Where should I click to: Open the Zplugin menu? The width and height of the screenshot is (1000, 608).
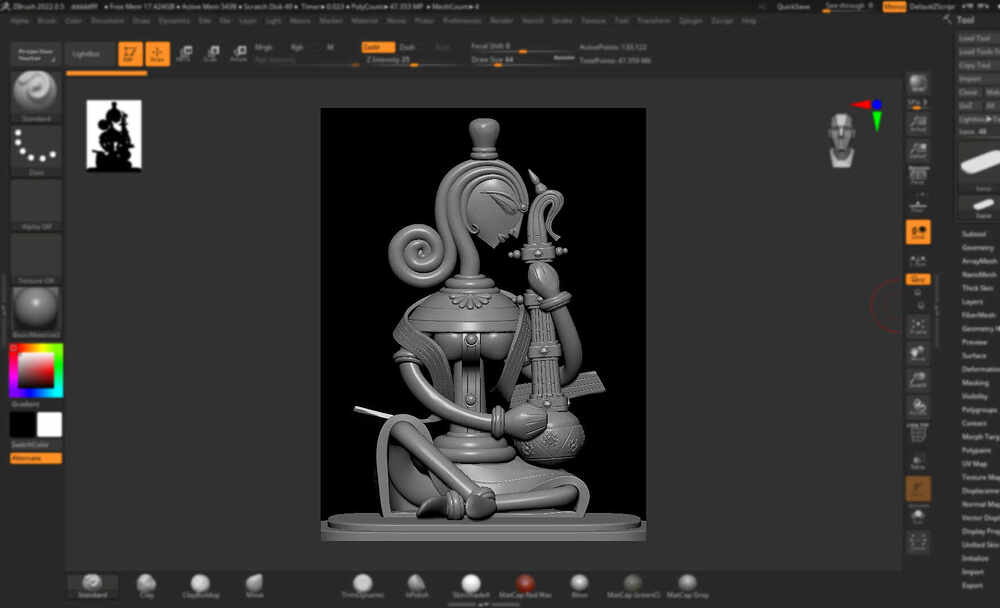(x=690, y=20)
